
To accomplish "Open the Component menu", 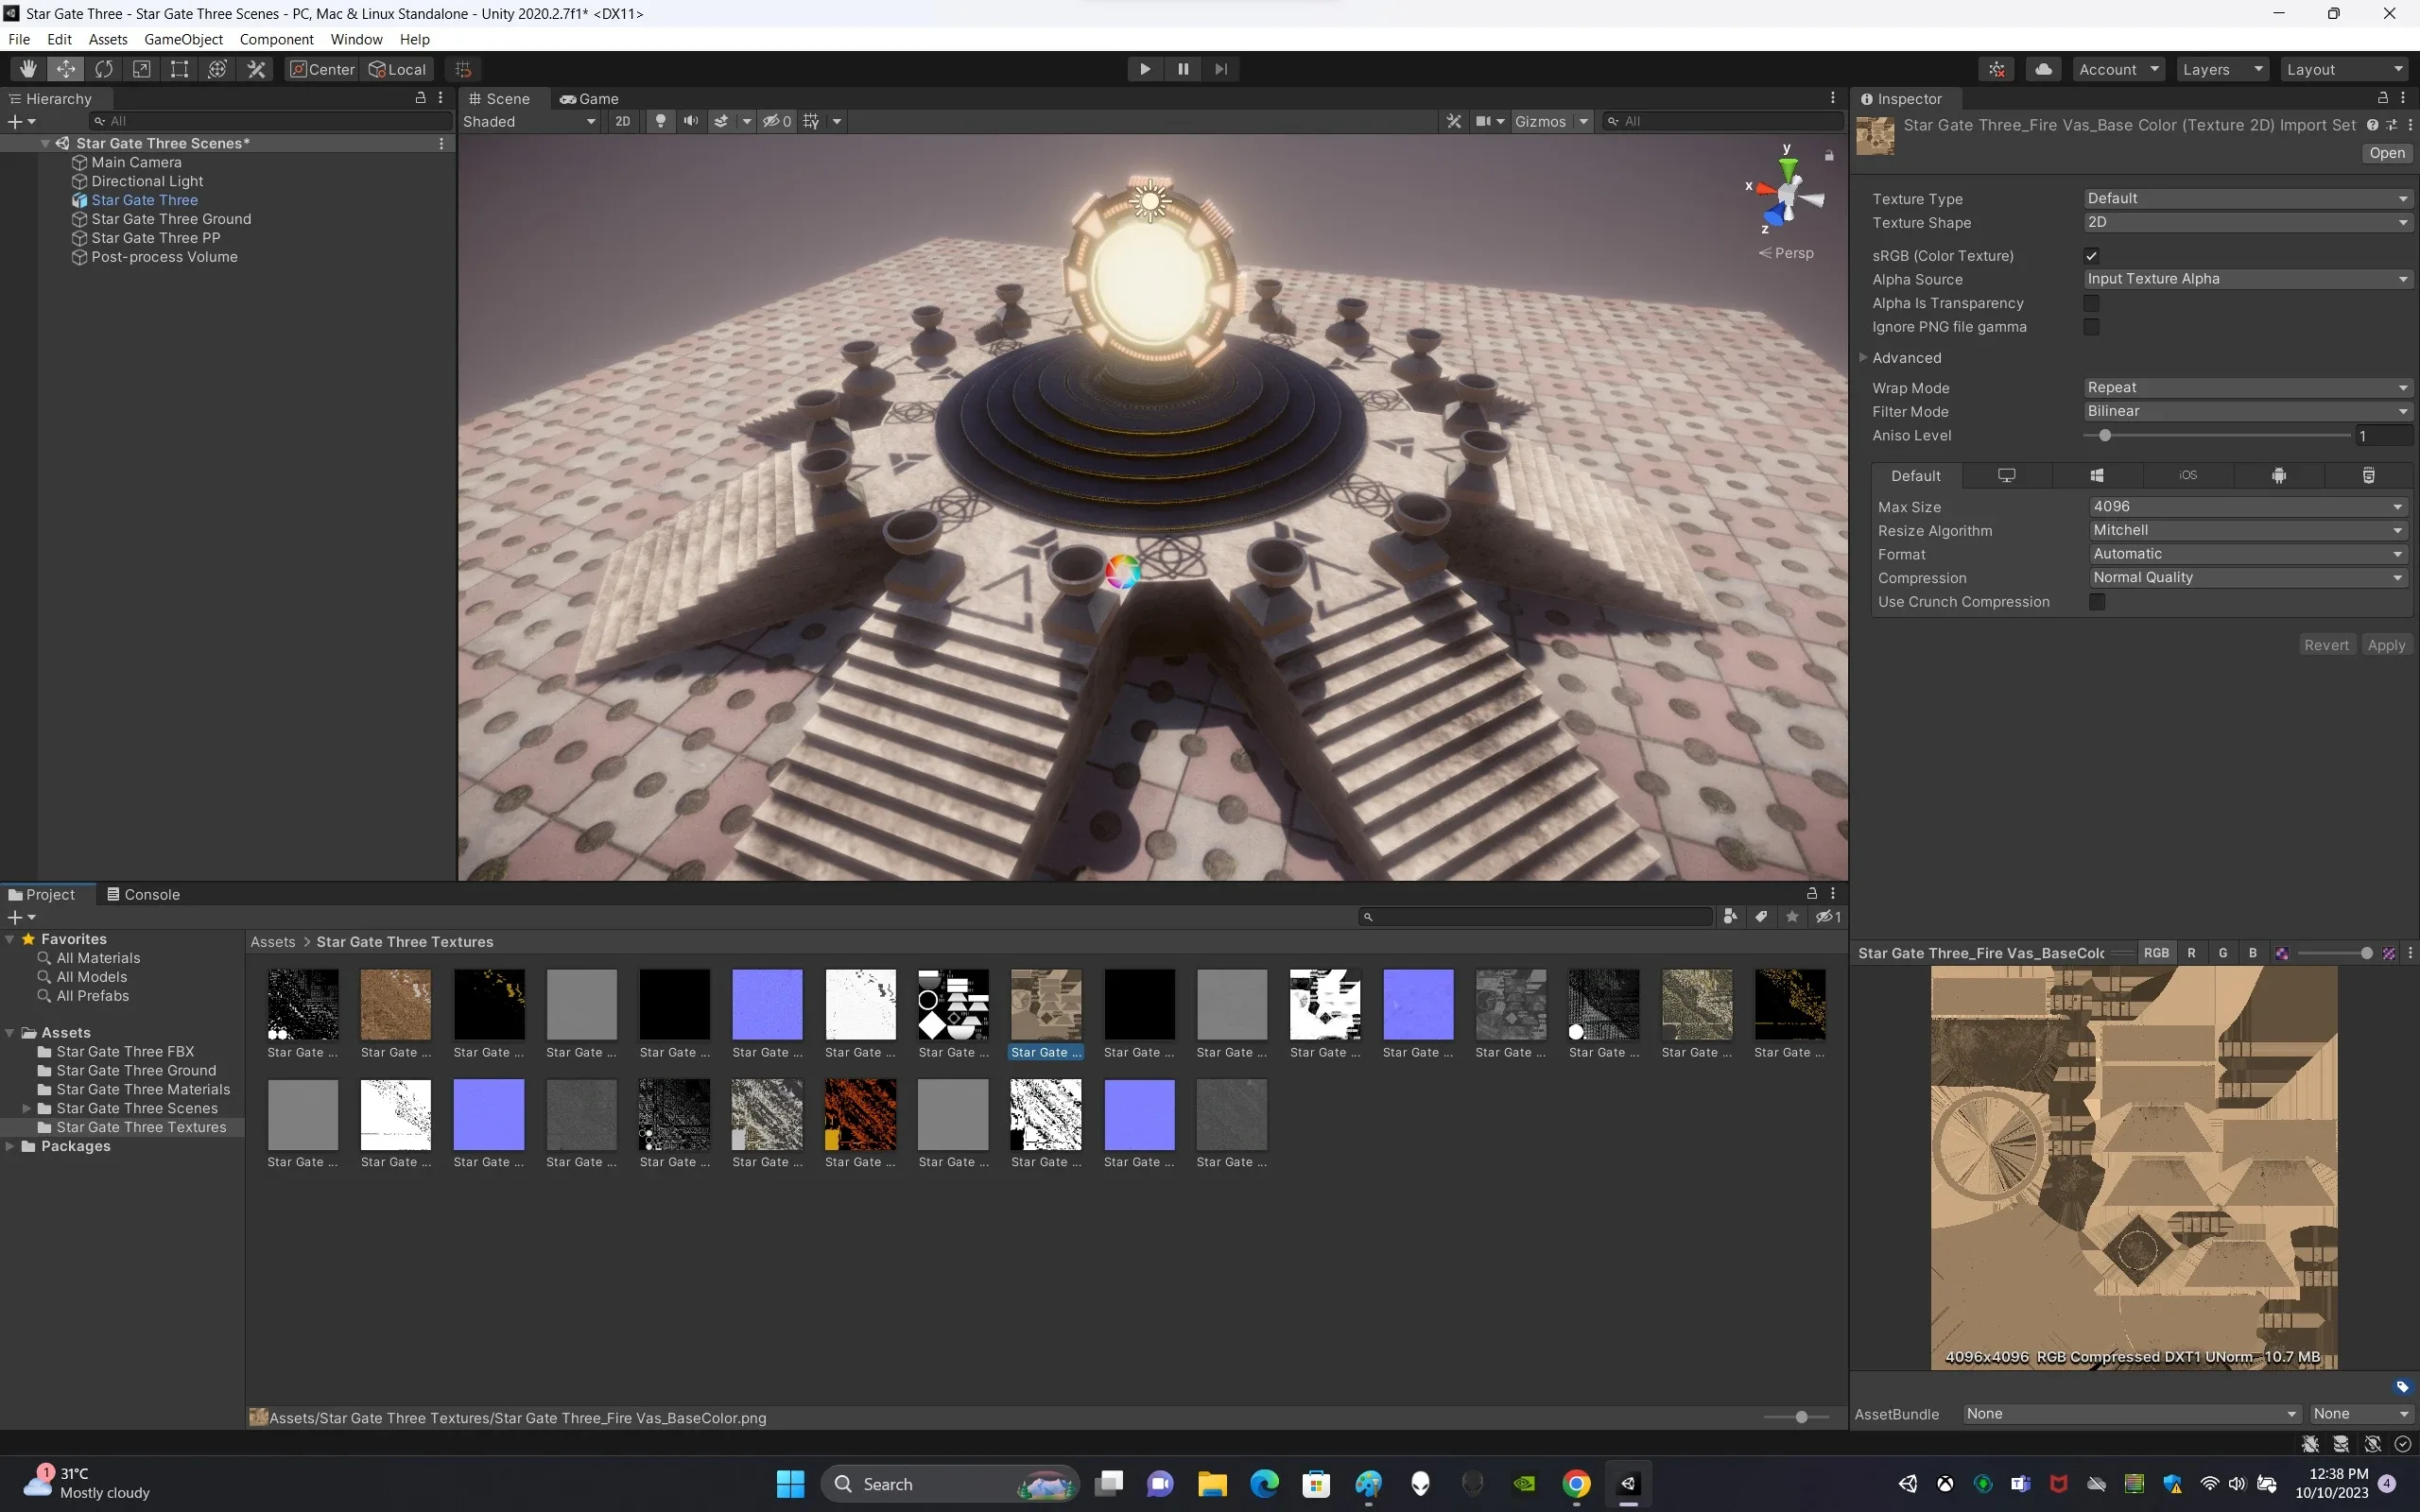I will tap(276, 39).
